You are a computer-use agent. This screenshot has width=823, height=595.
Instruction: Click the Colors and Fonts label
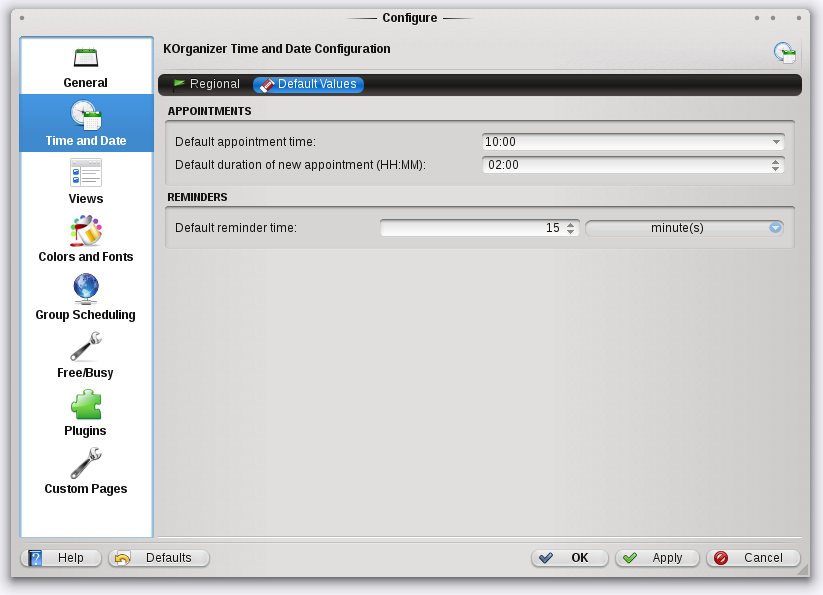(x=86, y=257)
